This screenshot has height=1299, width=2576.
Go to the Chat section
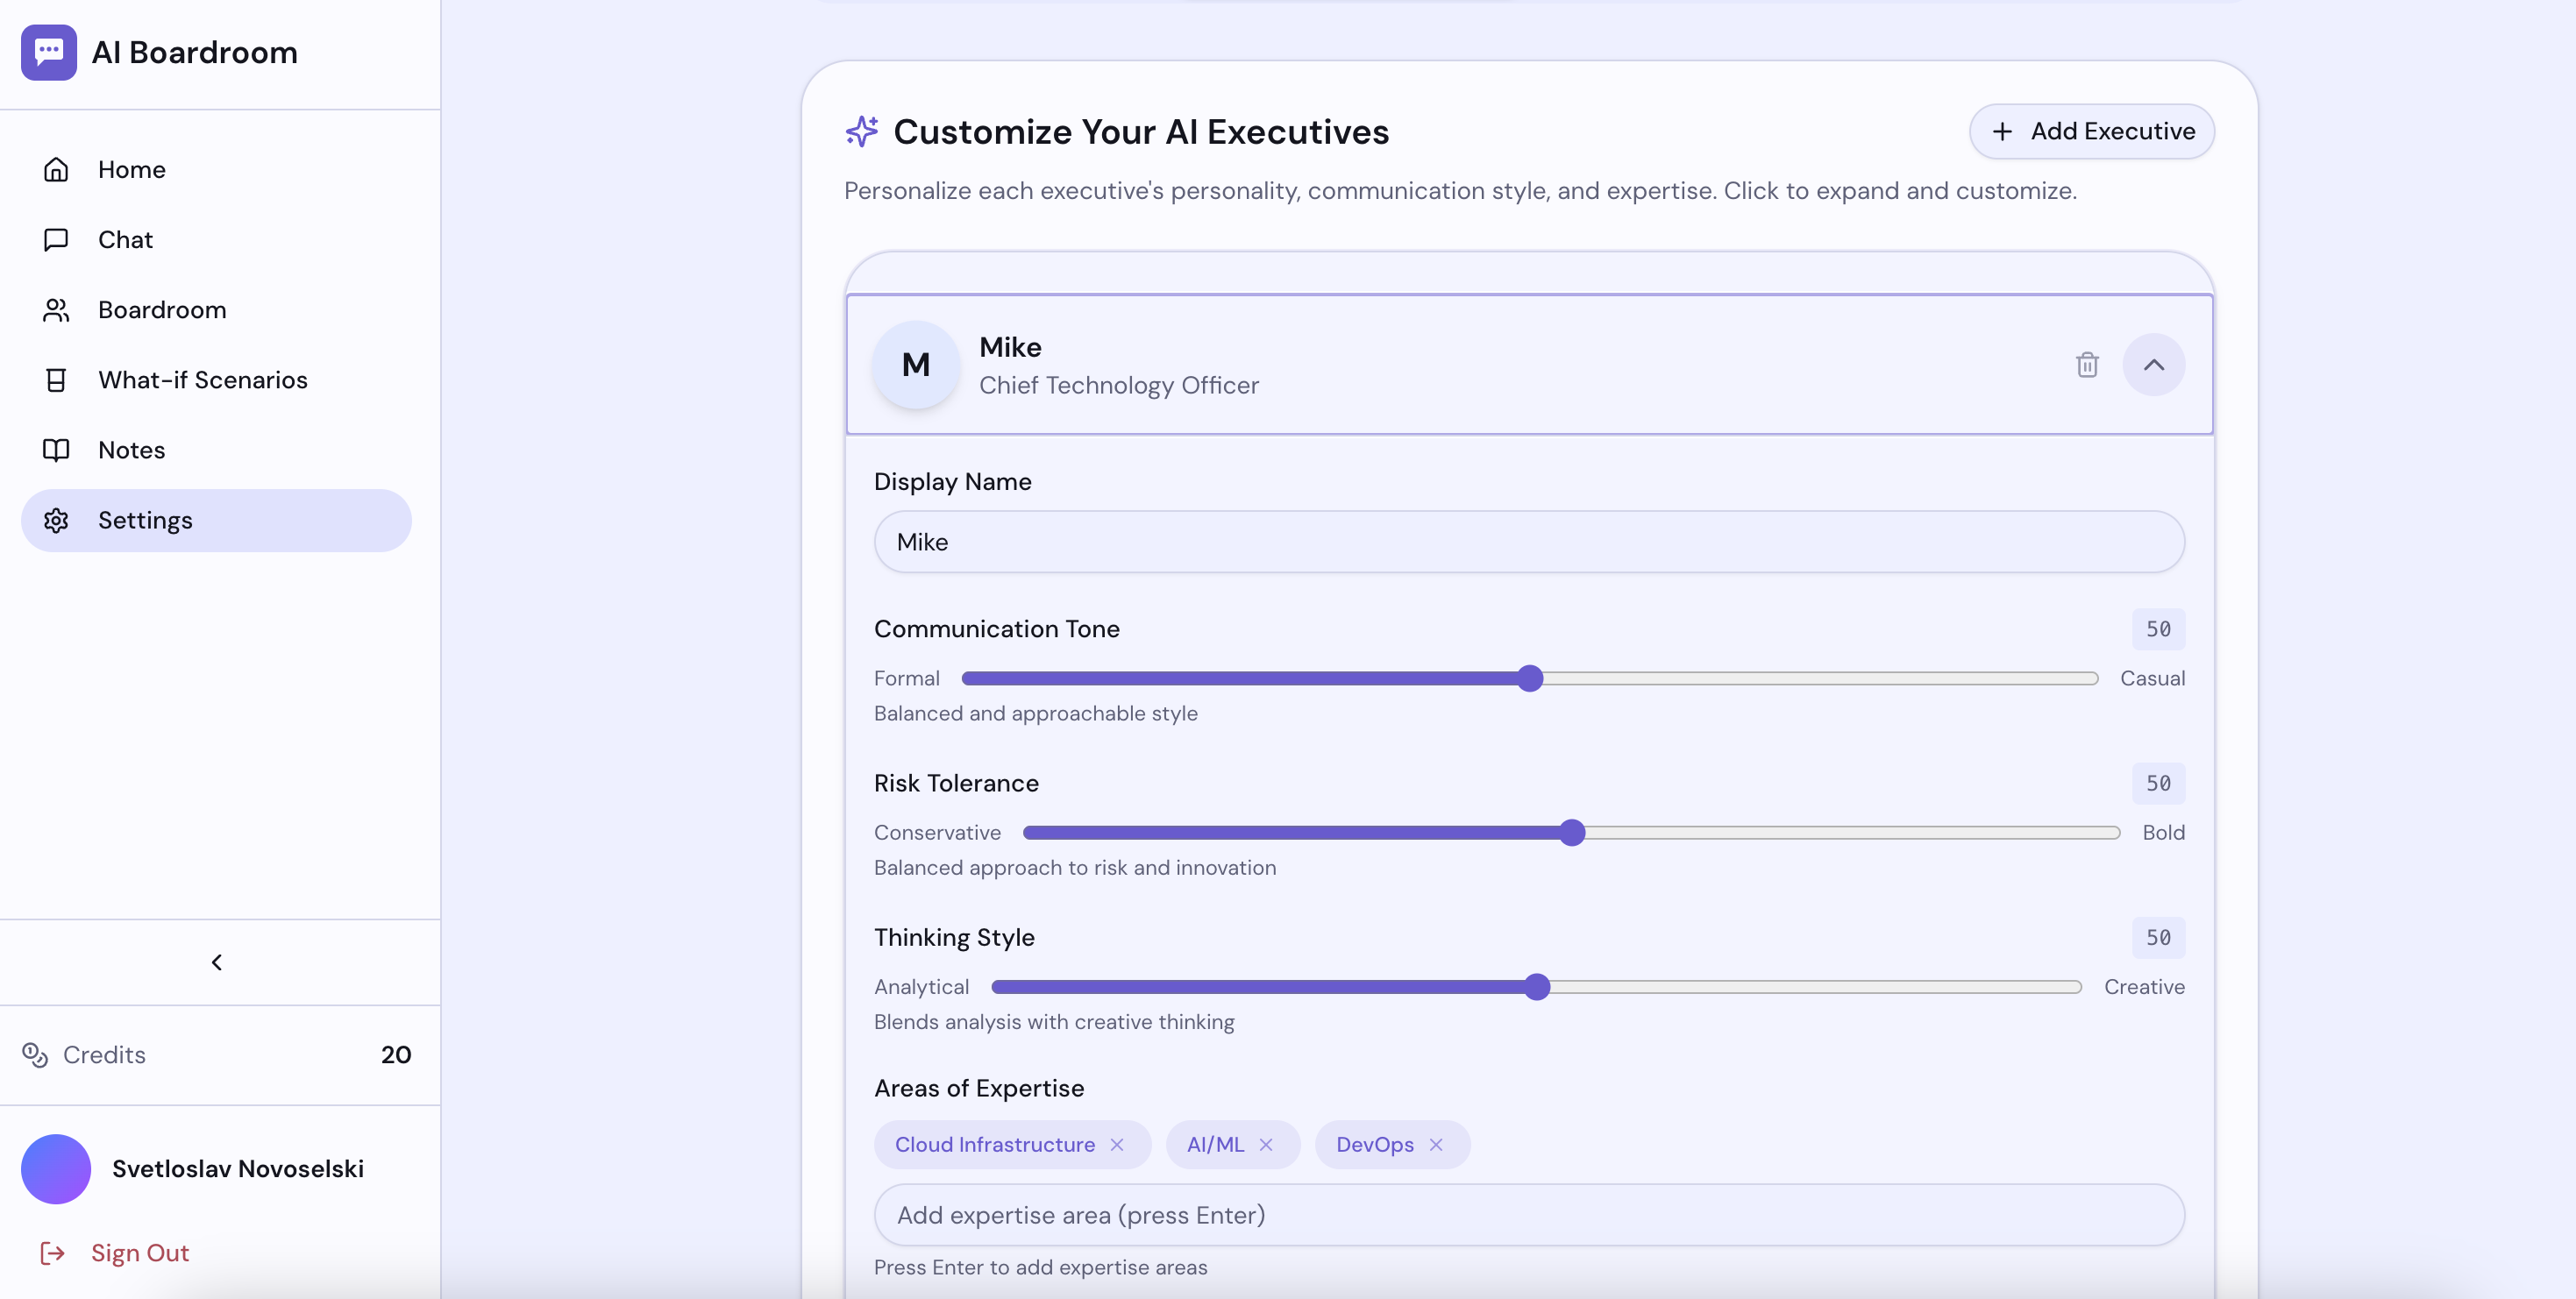point(125,240)
